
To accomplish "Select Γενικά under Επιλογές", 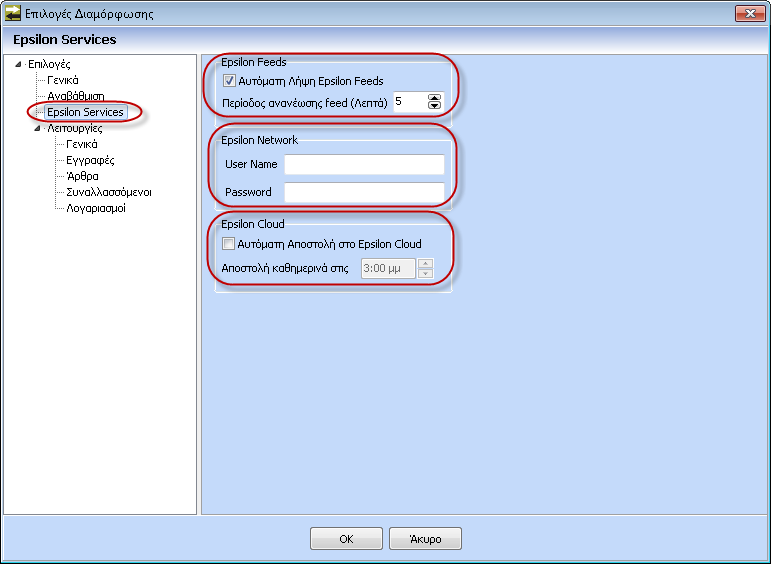I will click(x=62, y=80).
